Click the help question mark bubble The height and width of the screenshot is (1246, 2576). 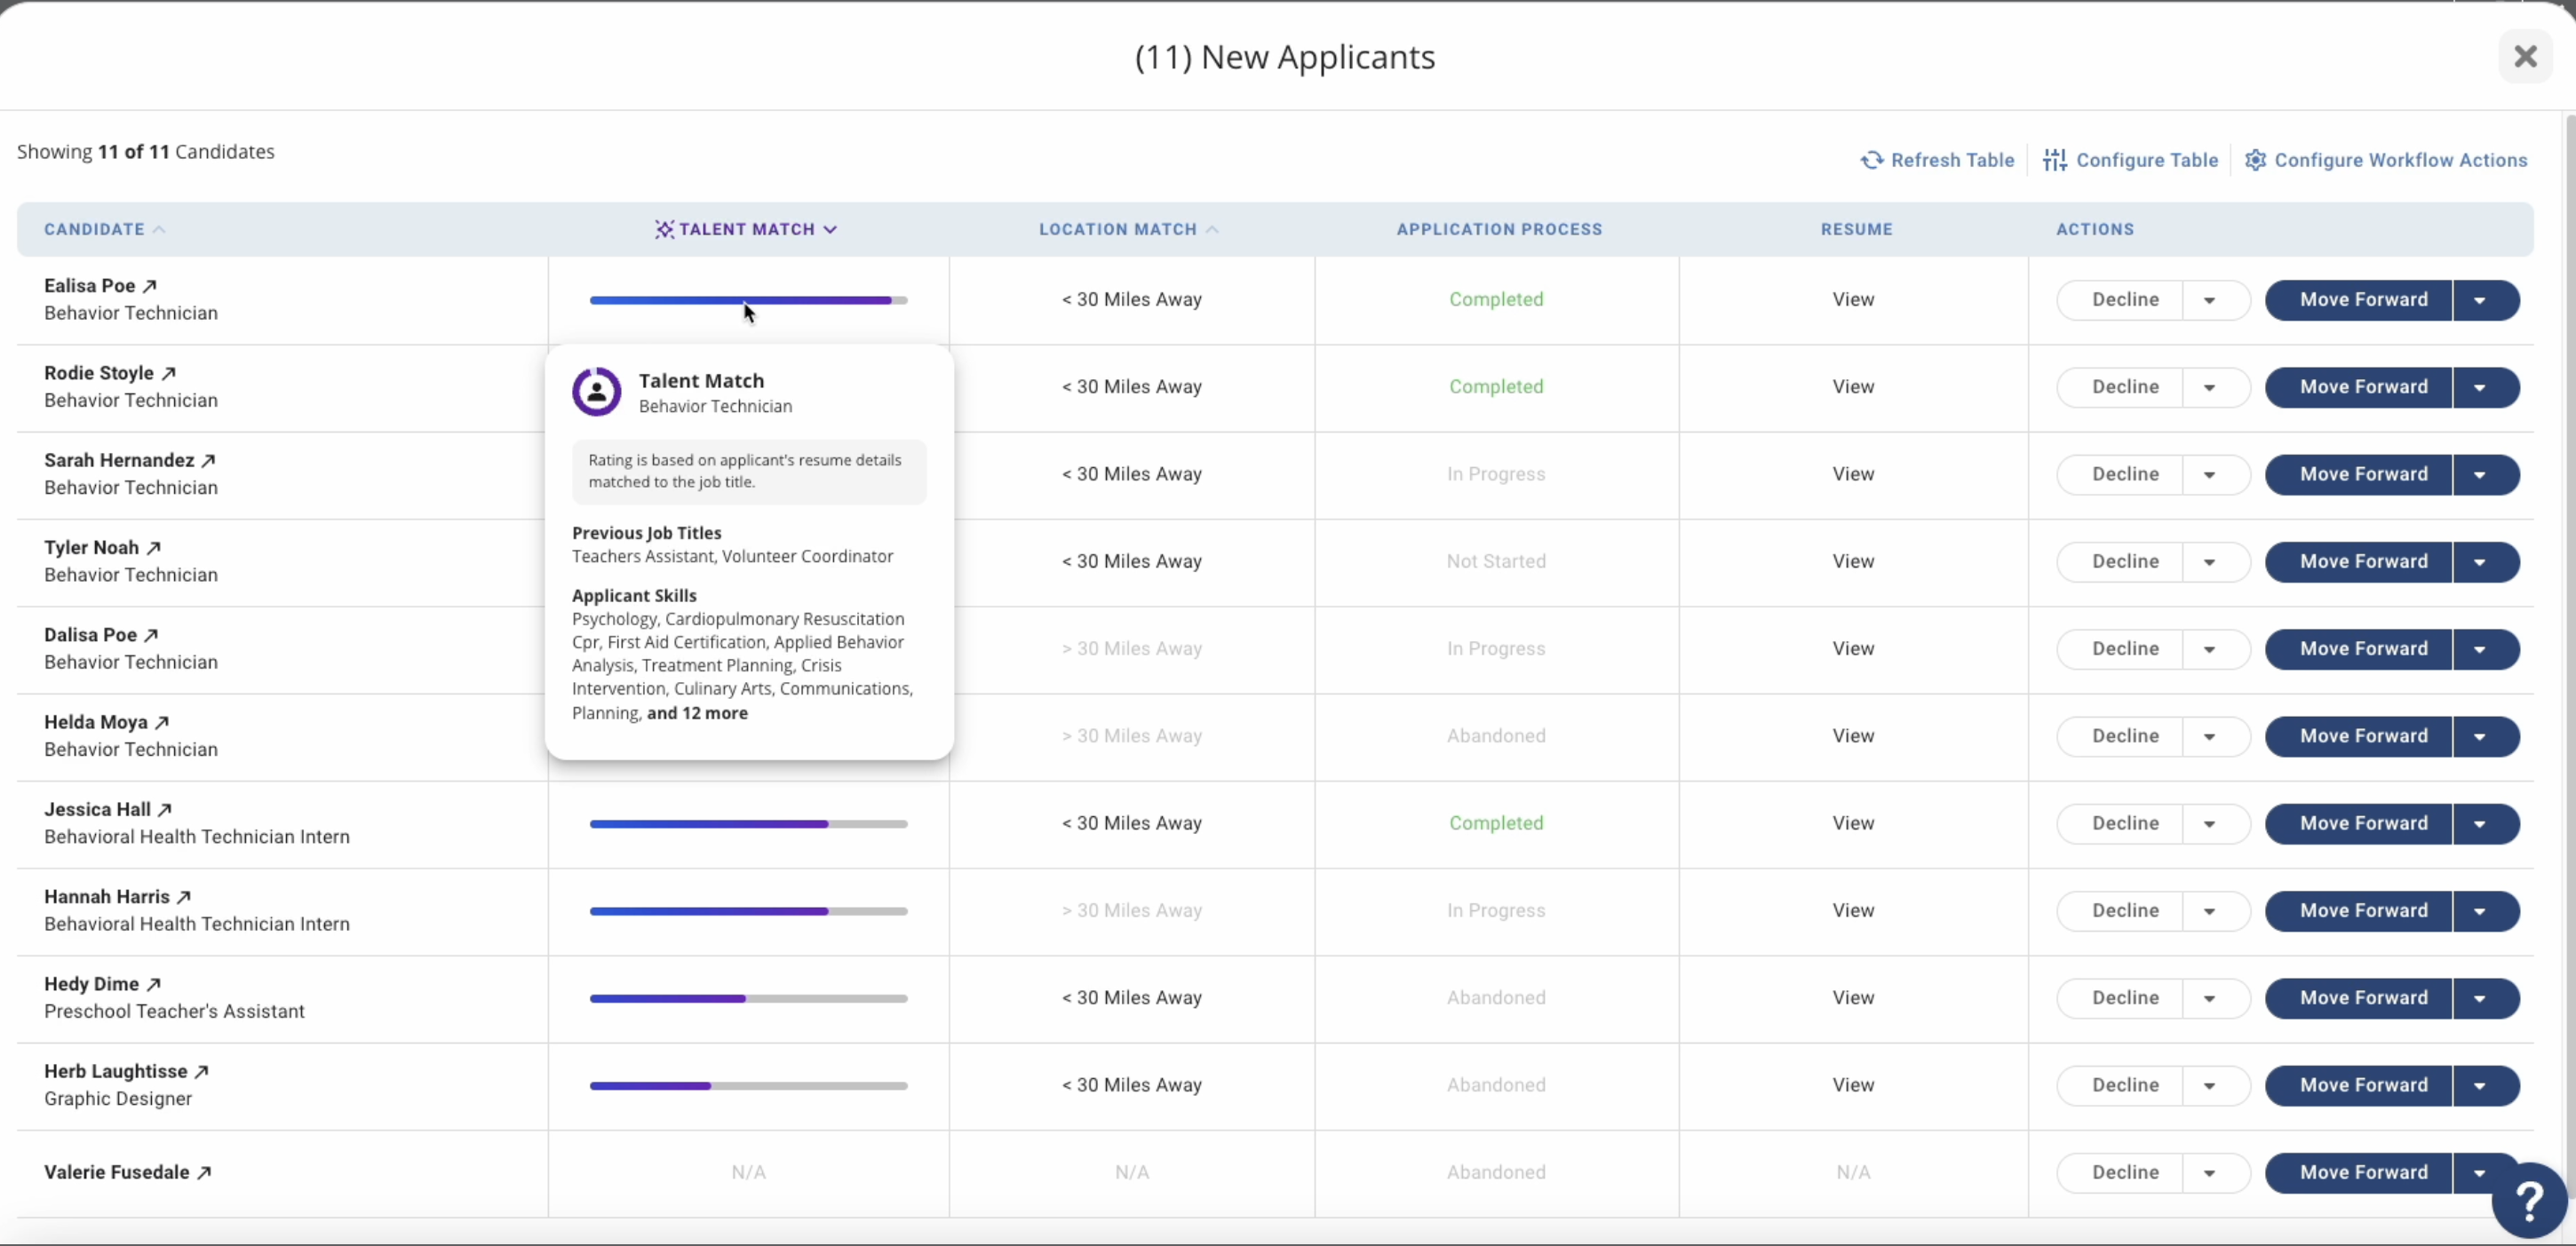2529,1200
